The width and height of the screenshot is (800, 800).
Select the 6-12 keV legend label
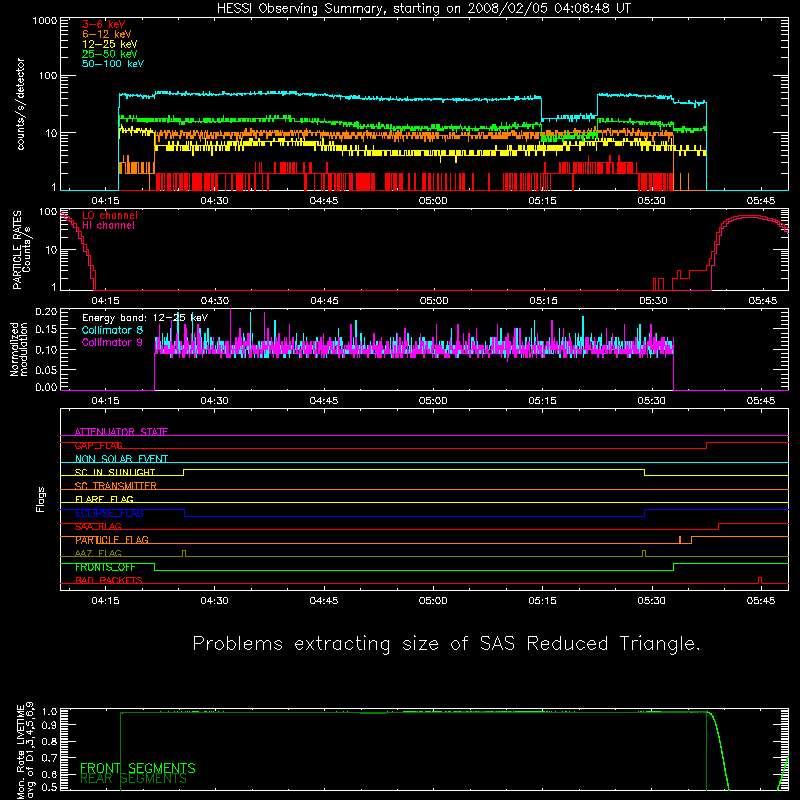click(x=107, y=34)
